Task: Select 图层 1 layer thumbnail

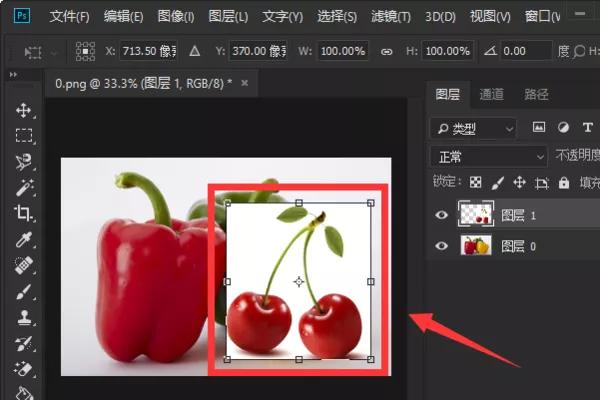Action: 476,214
